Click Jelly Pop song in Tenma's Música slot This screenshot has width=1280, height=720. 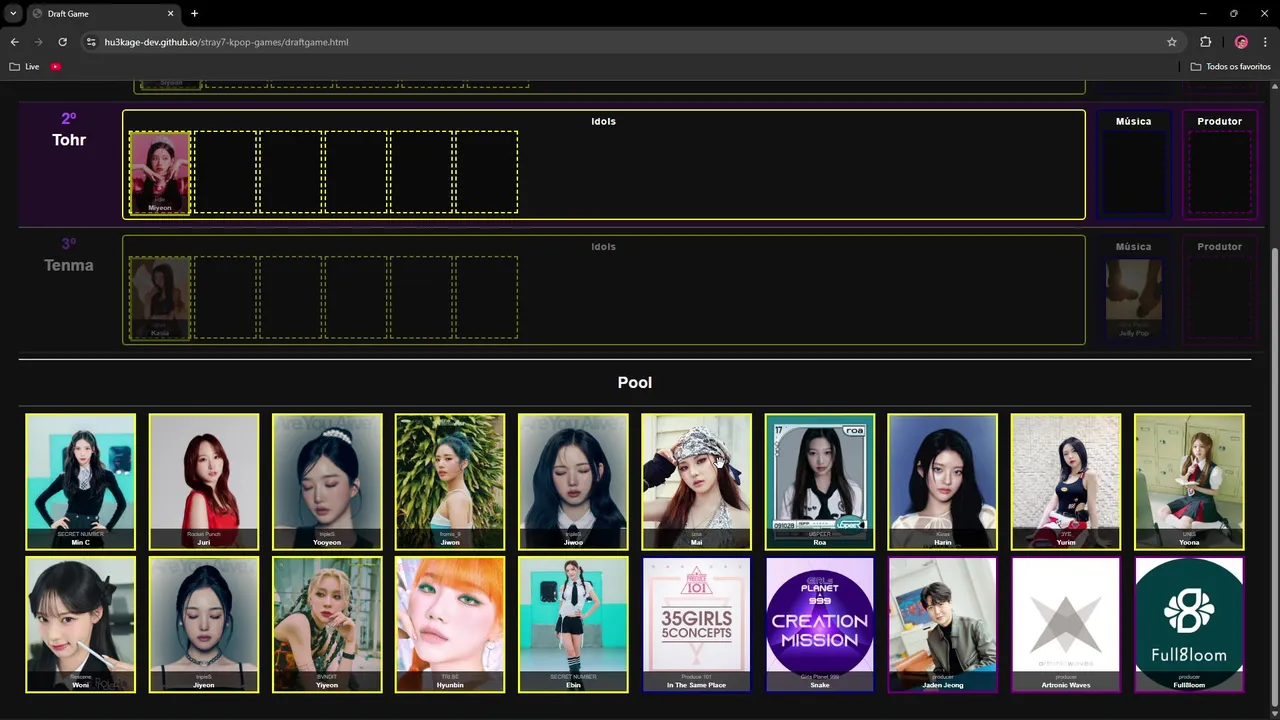1134,298
